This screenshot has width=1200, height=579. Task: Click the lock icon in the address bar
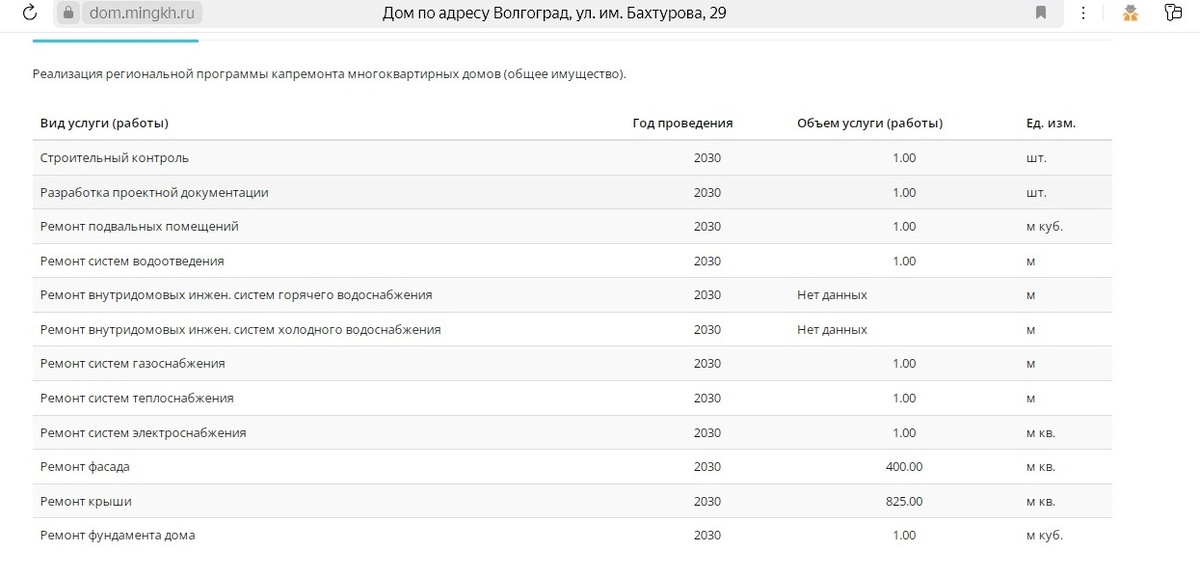66,13
